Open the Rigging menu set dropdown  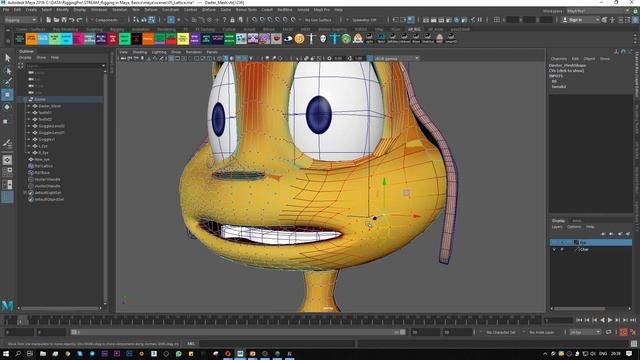(x=21, y=20)
